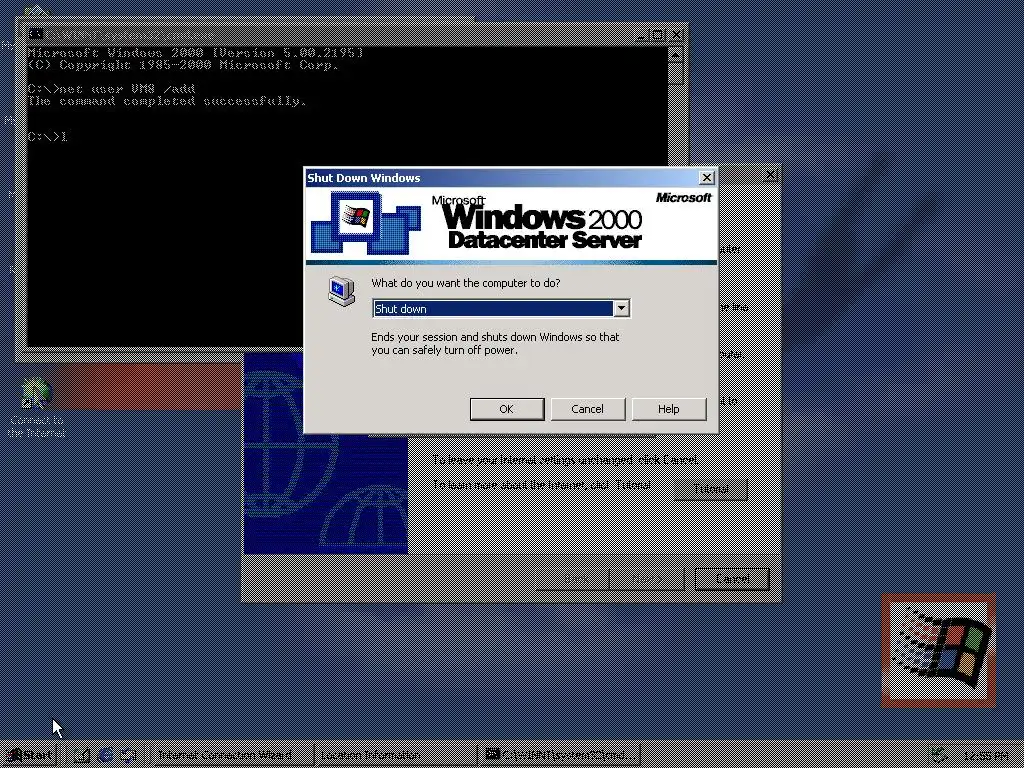1024x768 pixels.
Task: Click the dimmed Next button in wizard
Action: tap(647, 579)
